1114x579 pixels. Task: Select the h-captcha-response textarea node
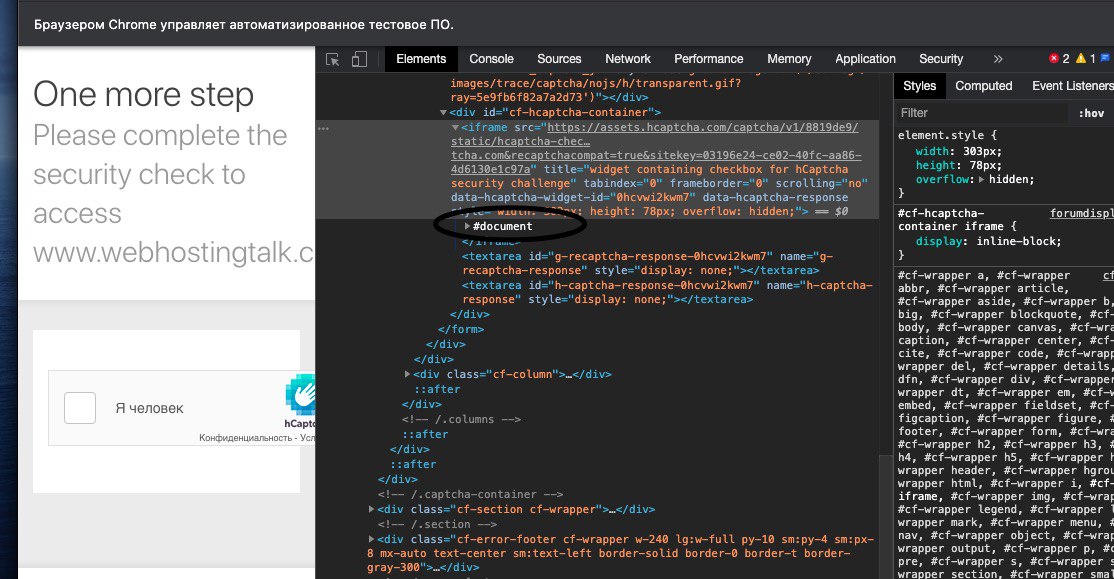(x=666, y=292)
